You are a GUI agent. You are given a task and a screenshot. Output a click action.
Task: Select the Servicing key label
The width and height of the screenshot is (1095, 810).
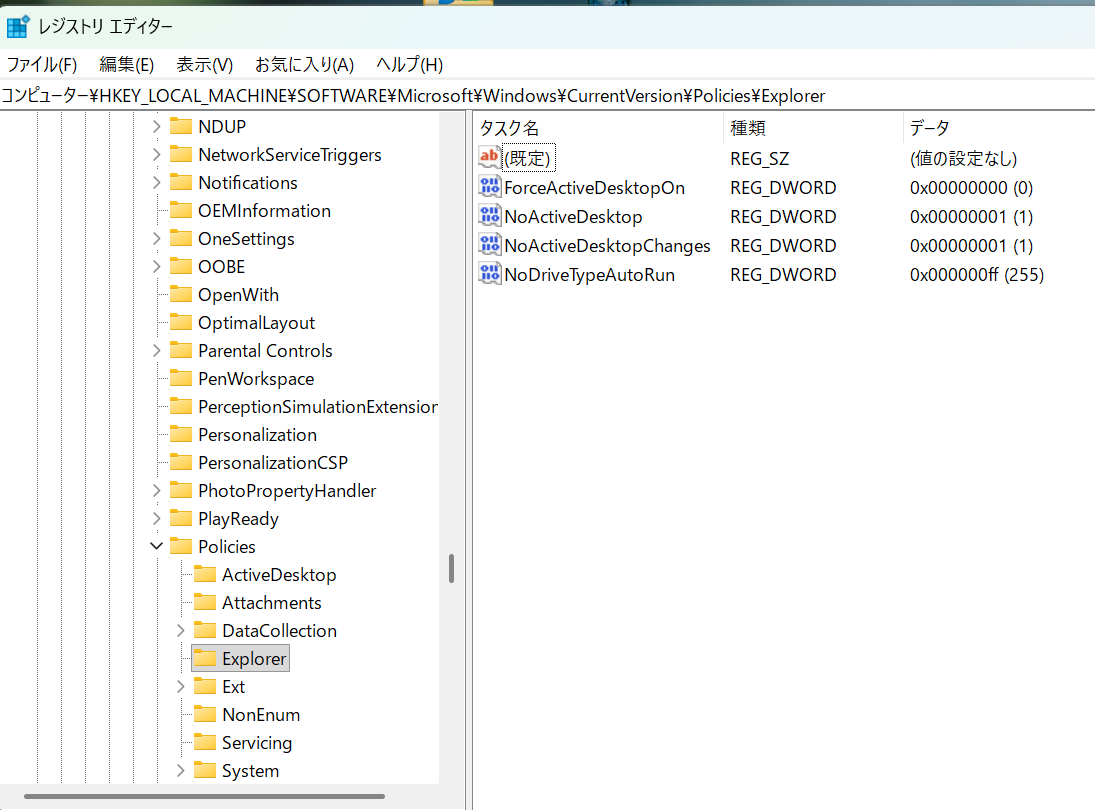pyautogui.click(x=257, y=743)
